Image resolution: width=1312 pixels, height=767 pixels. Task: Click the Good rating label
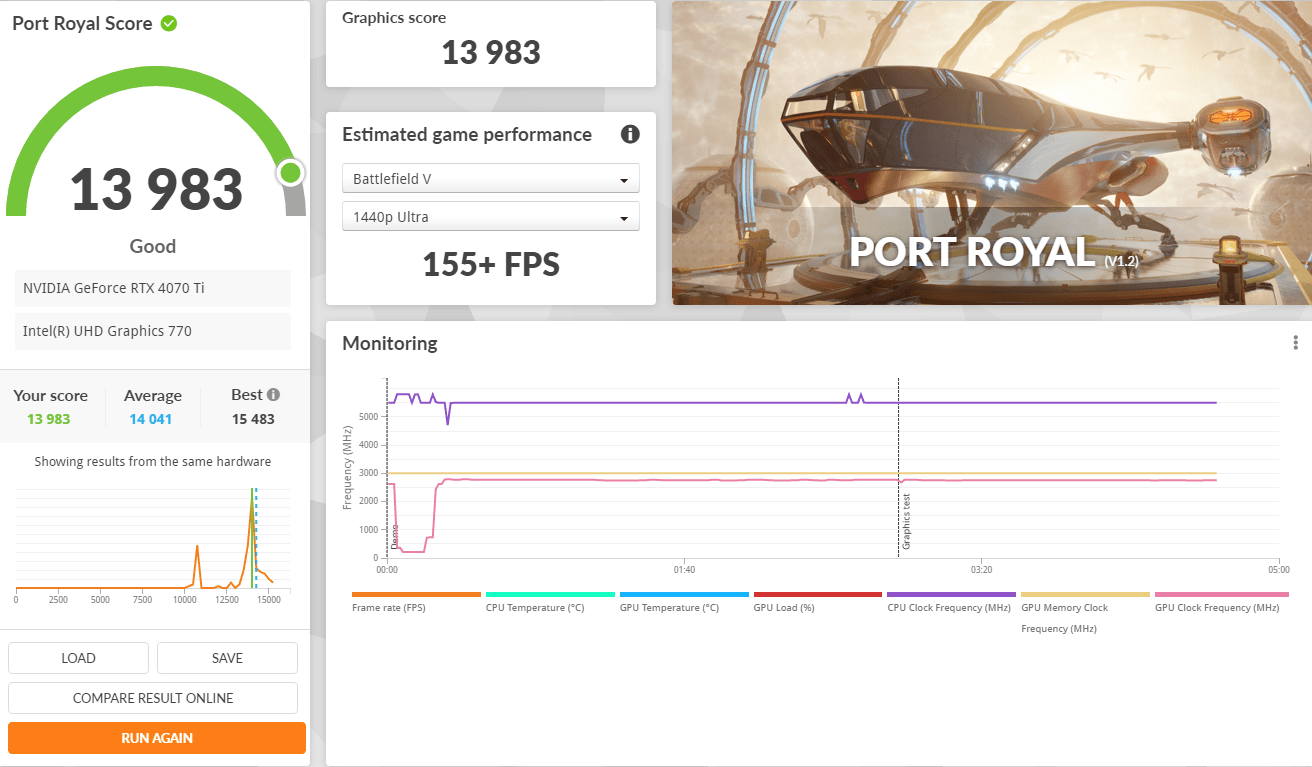[x=153, y=246]
